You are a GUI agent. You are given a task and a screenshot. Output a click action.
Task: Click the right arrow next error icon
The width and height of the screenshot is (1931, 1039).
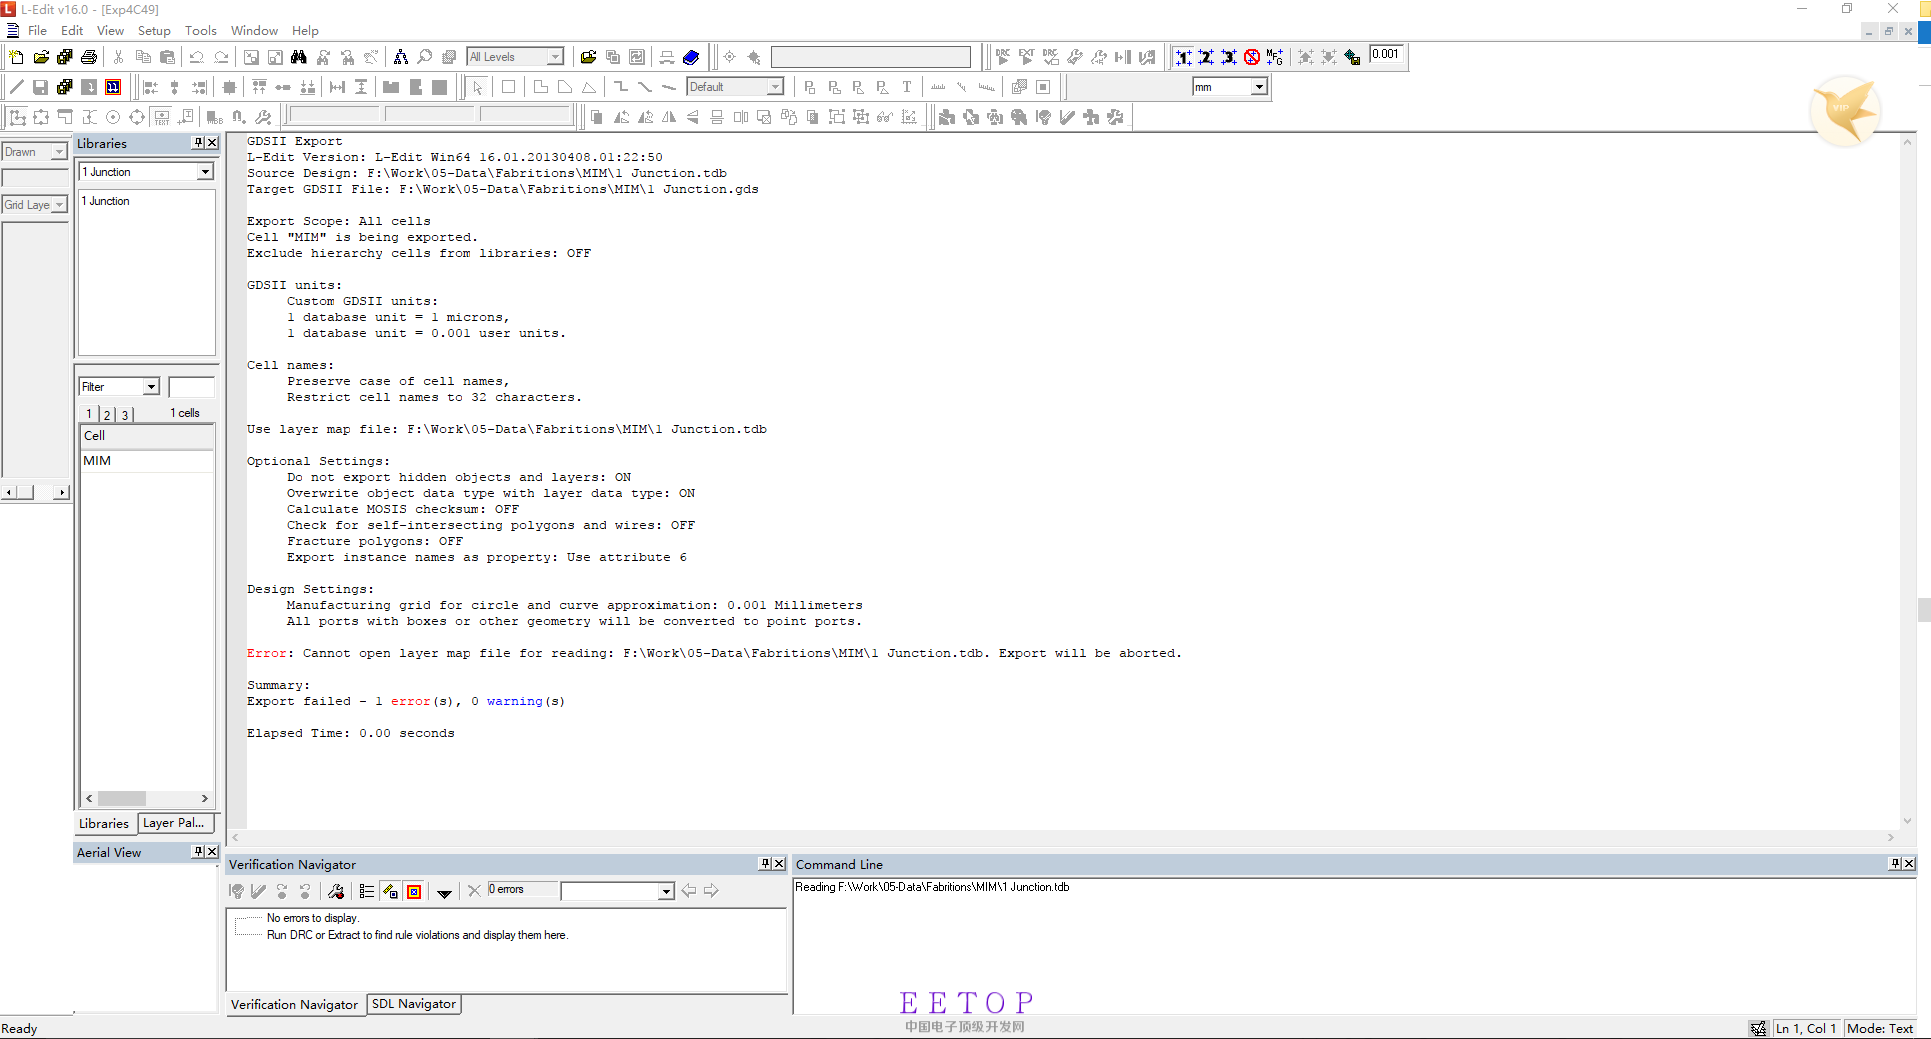712,891
